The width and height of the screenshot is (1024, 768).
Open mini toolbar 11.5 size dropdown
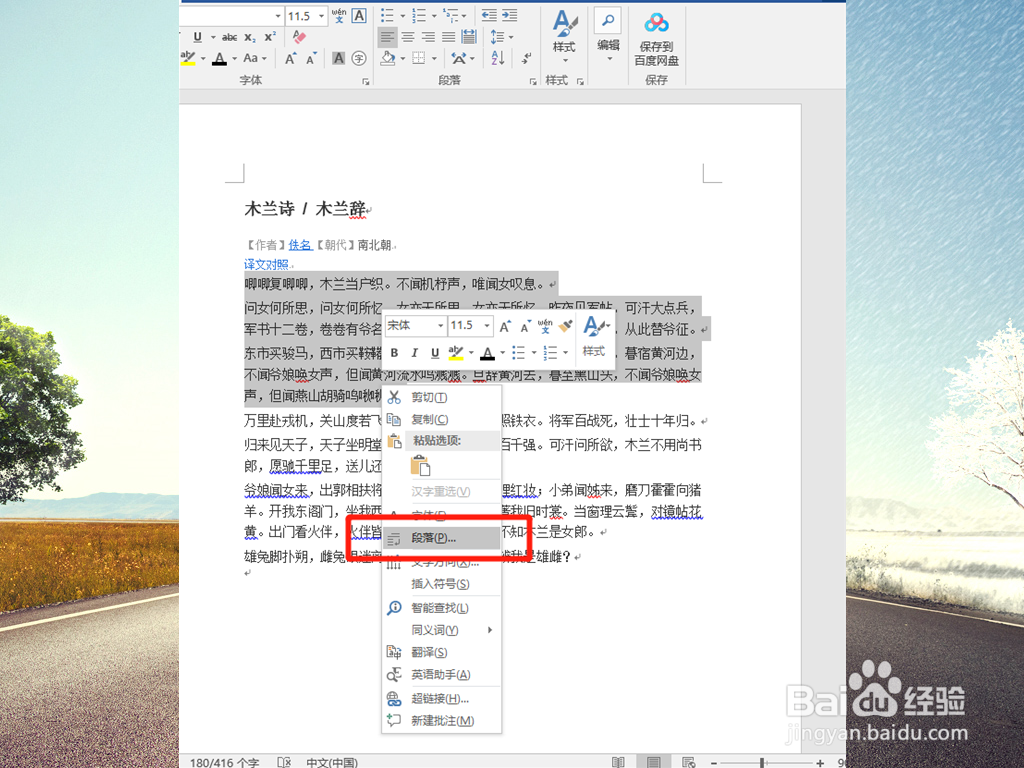(x=487, y=325)
